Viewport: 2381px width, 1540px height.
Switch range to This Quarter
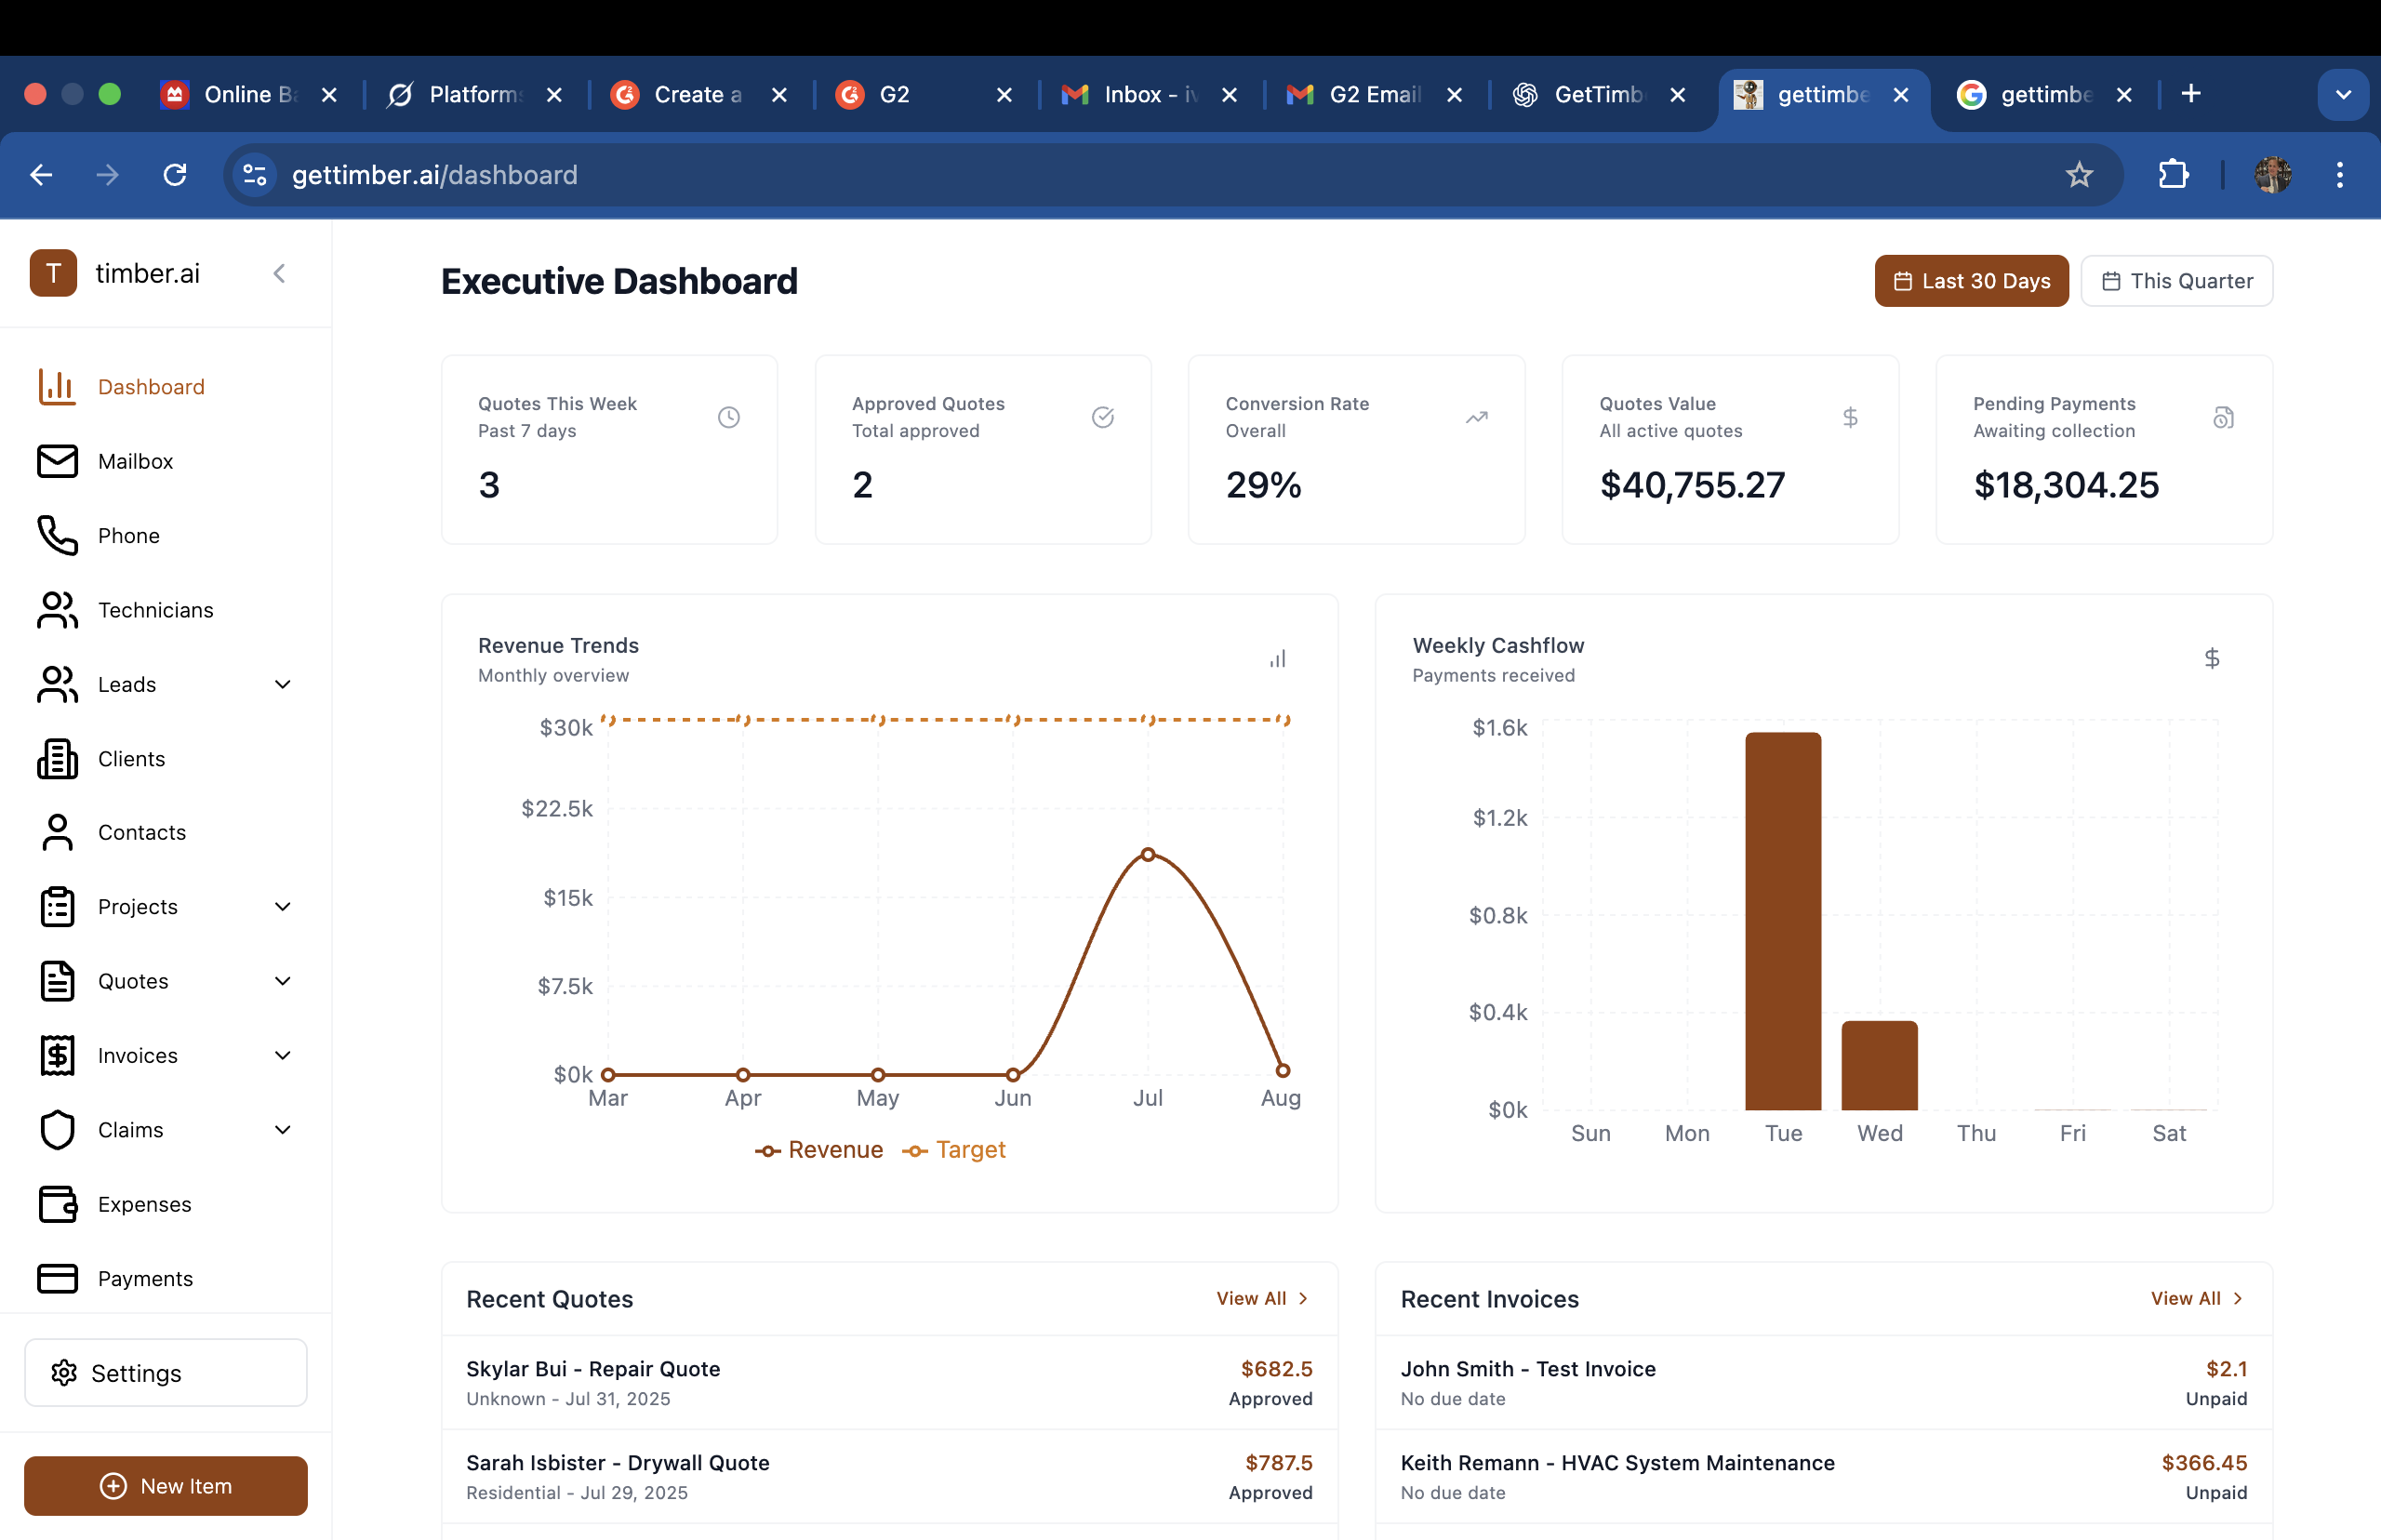(x=2176, y=281)
